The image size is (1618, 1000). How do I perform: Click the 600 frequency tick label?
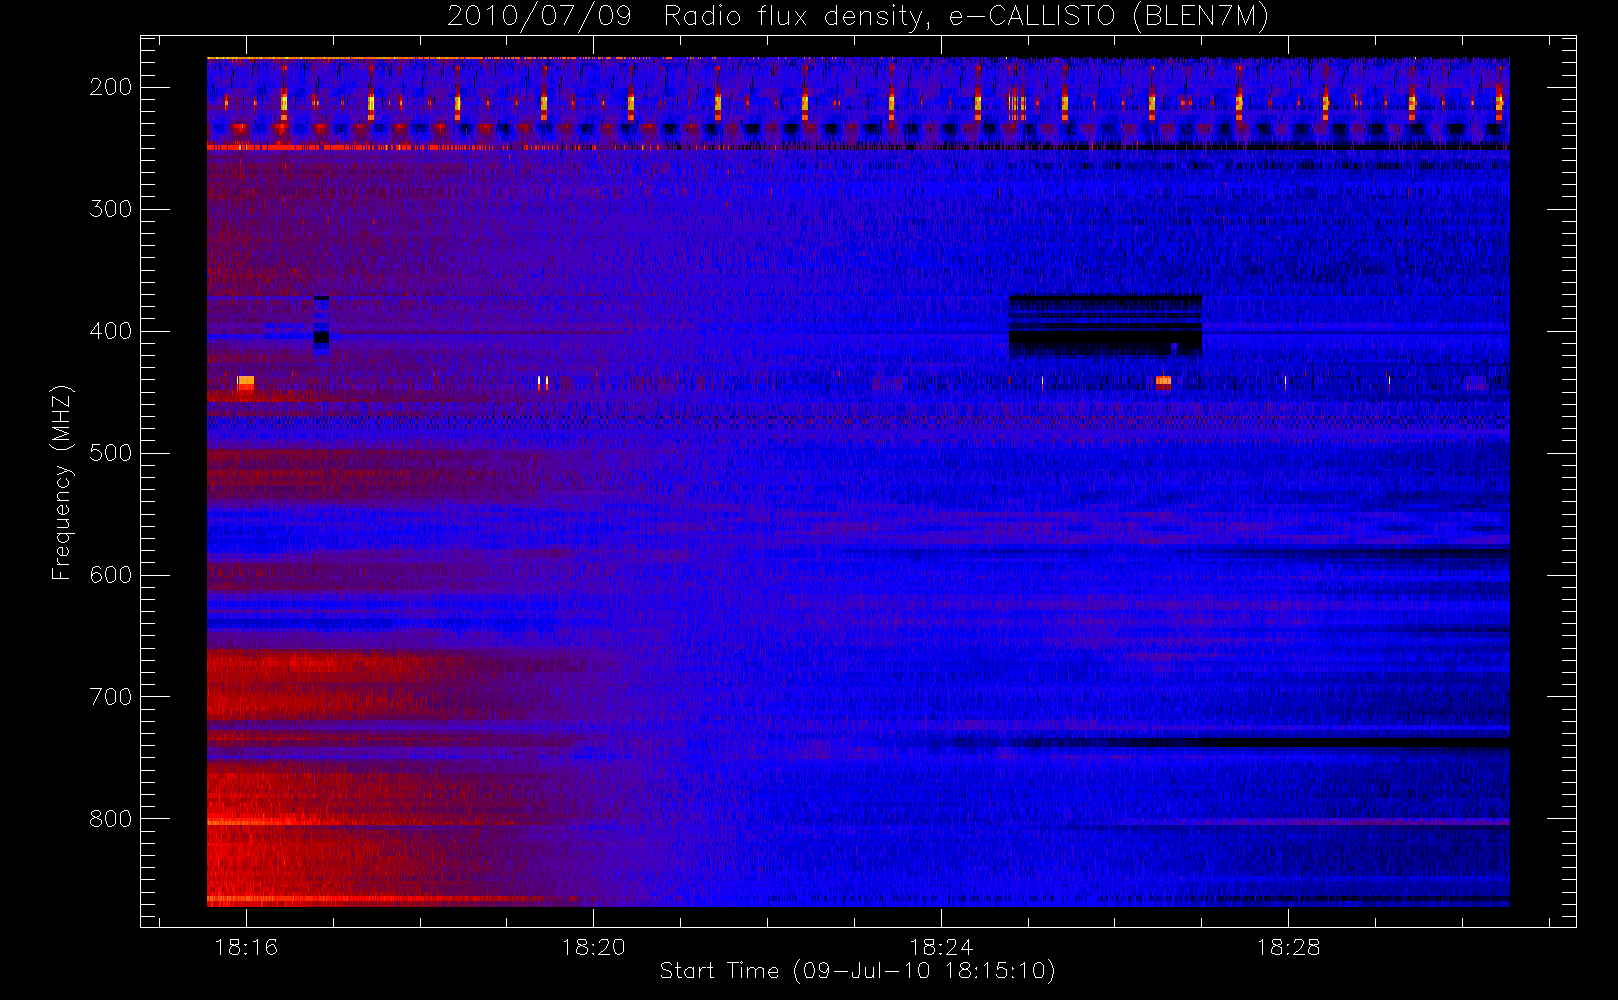pyautogui.click(x=111, y=575)
